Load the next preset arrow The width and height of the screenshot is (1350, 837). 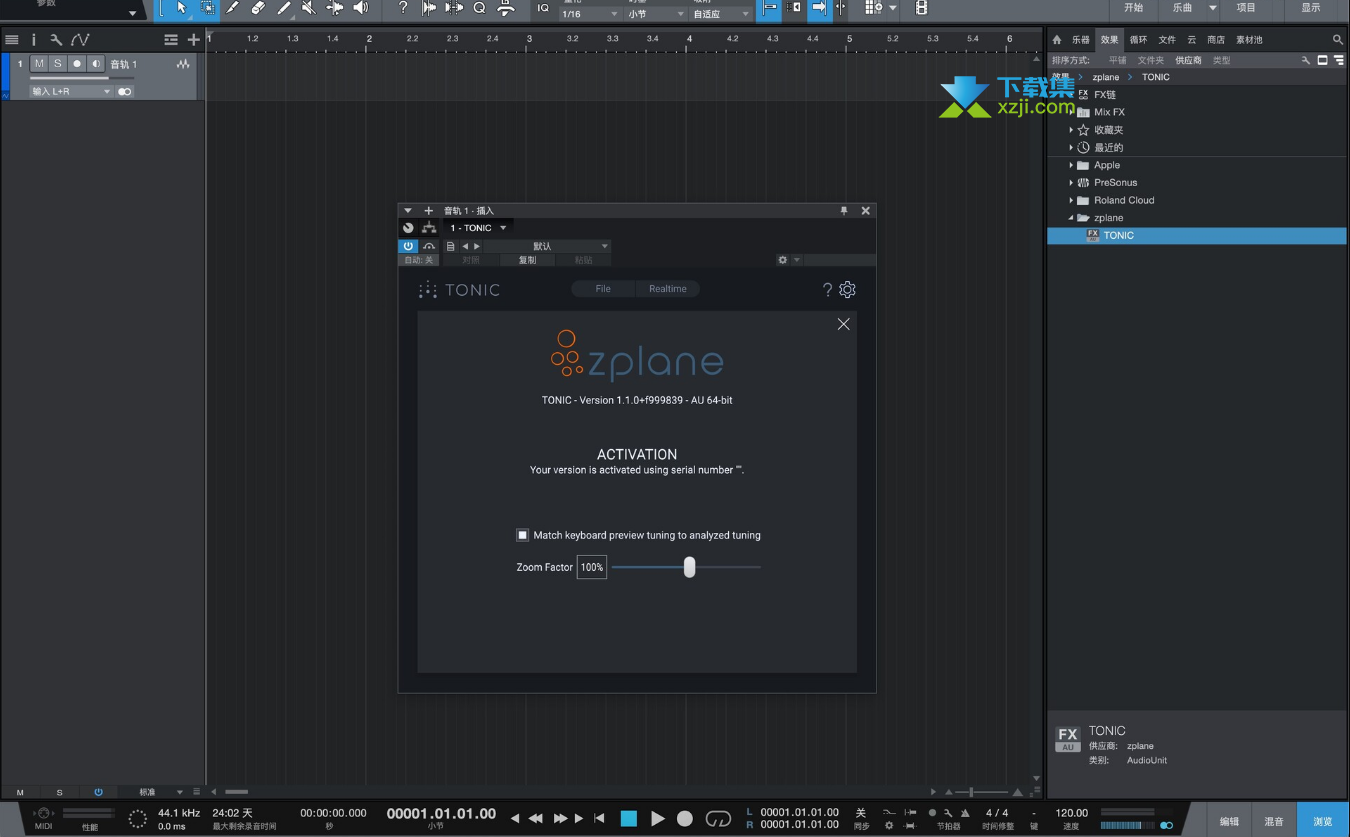(x=477, y=246)
